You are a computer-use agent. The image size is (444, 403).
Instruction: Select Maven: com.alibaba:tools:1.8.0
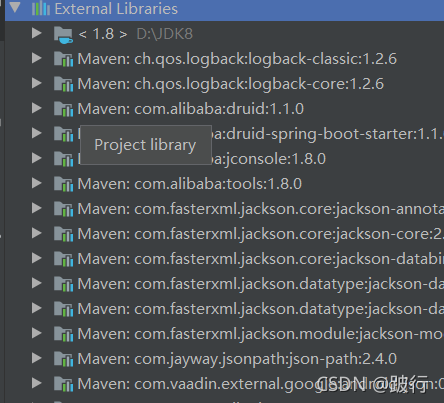click(x=190, y=184)
